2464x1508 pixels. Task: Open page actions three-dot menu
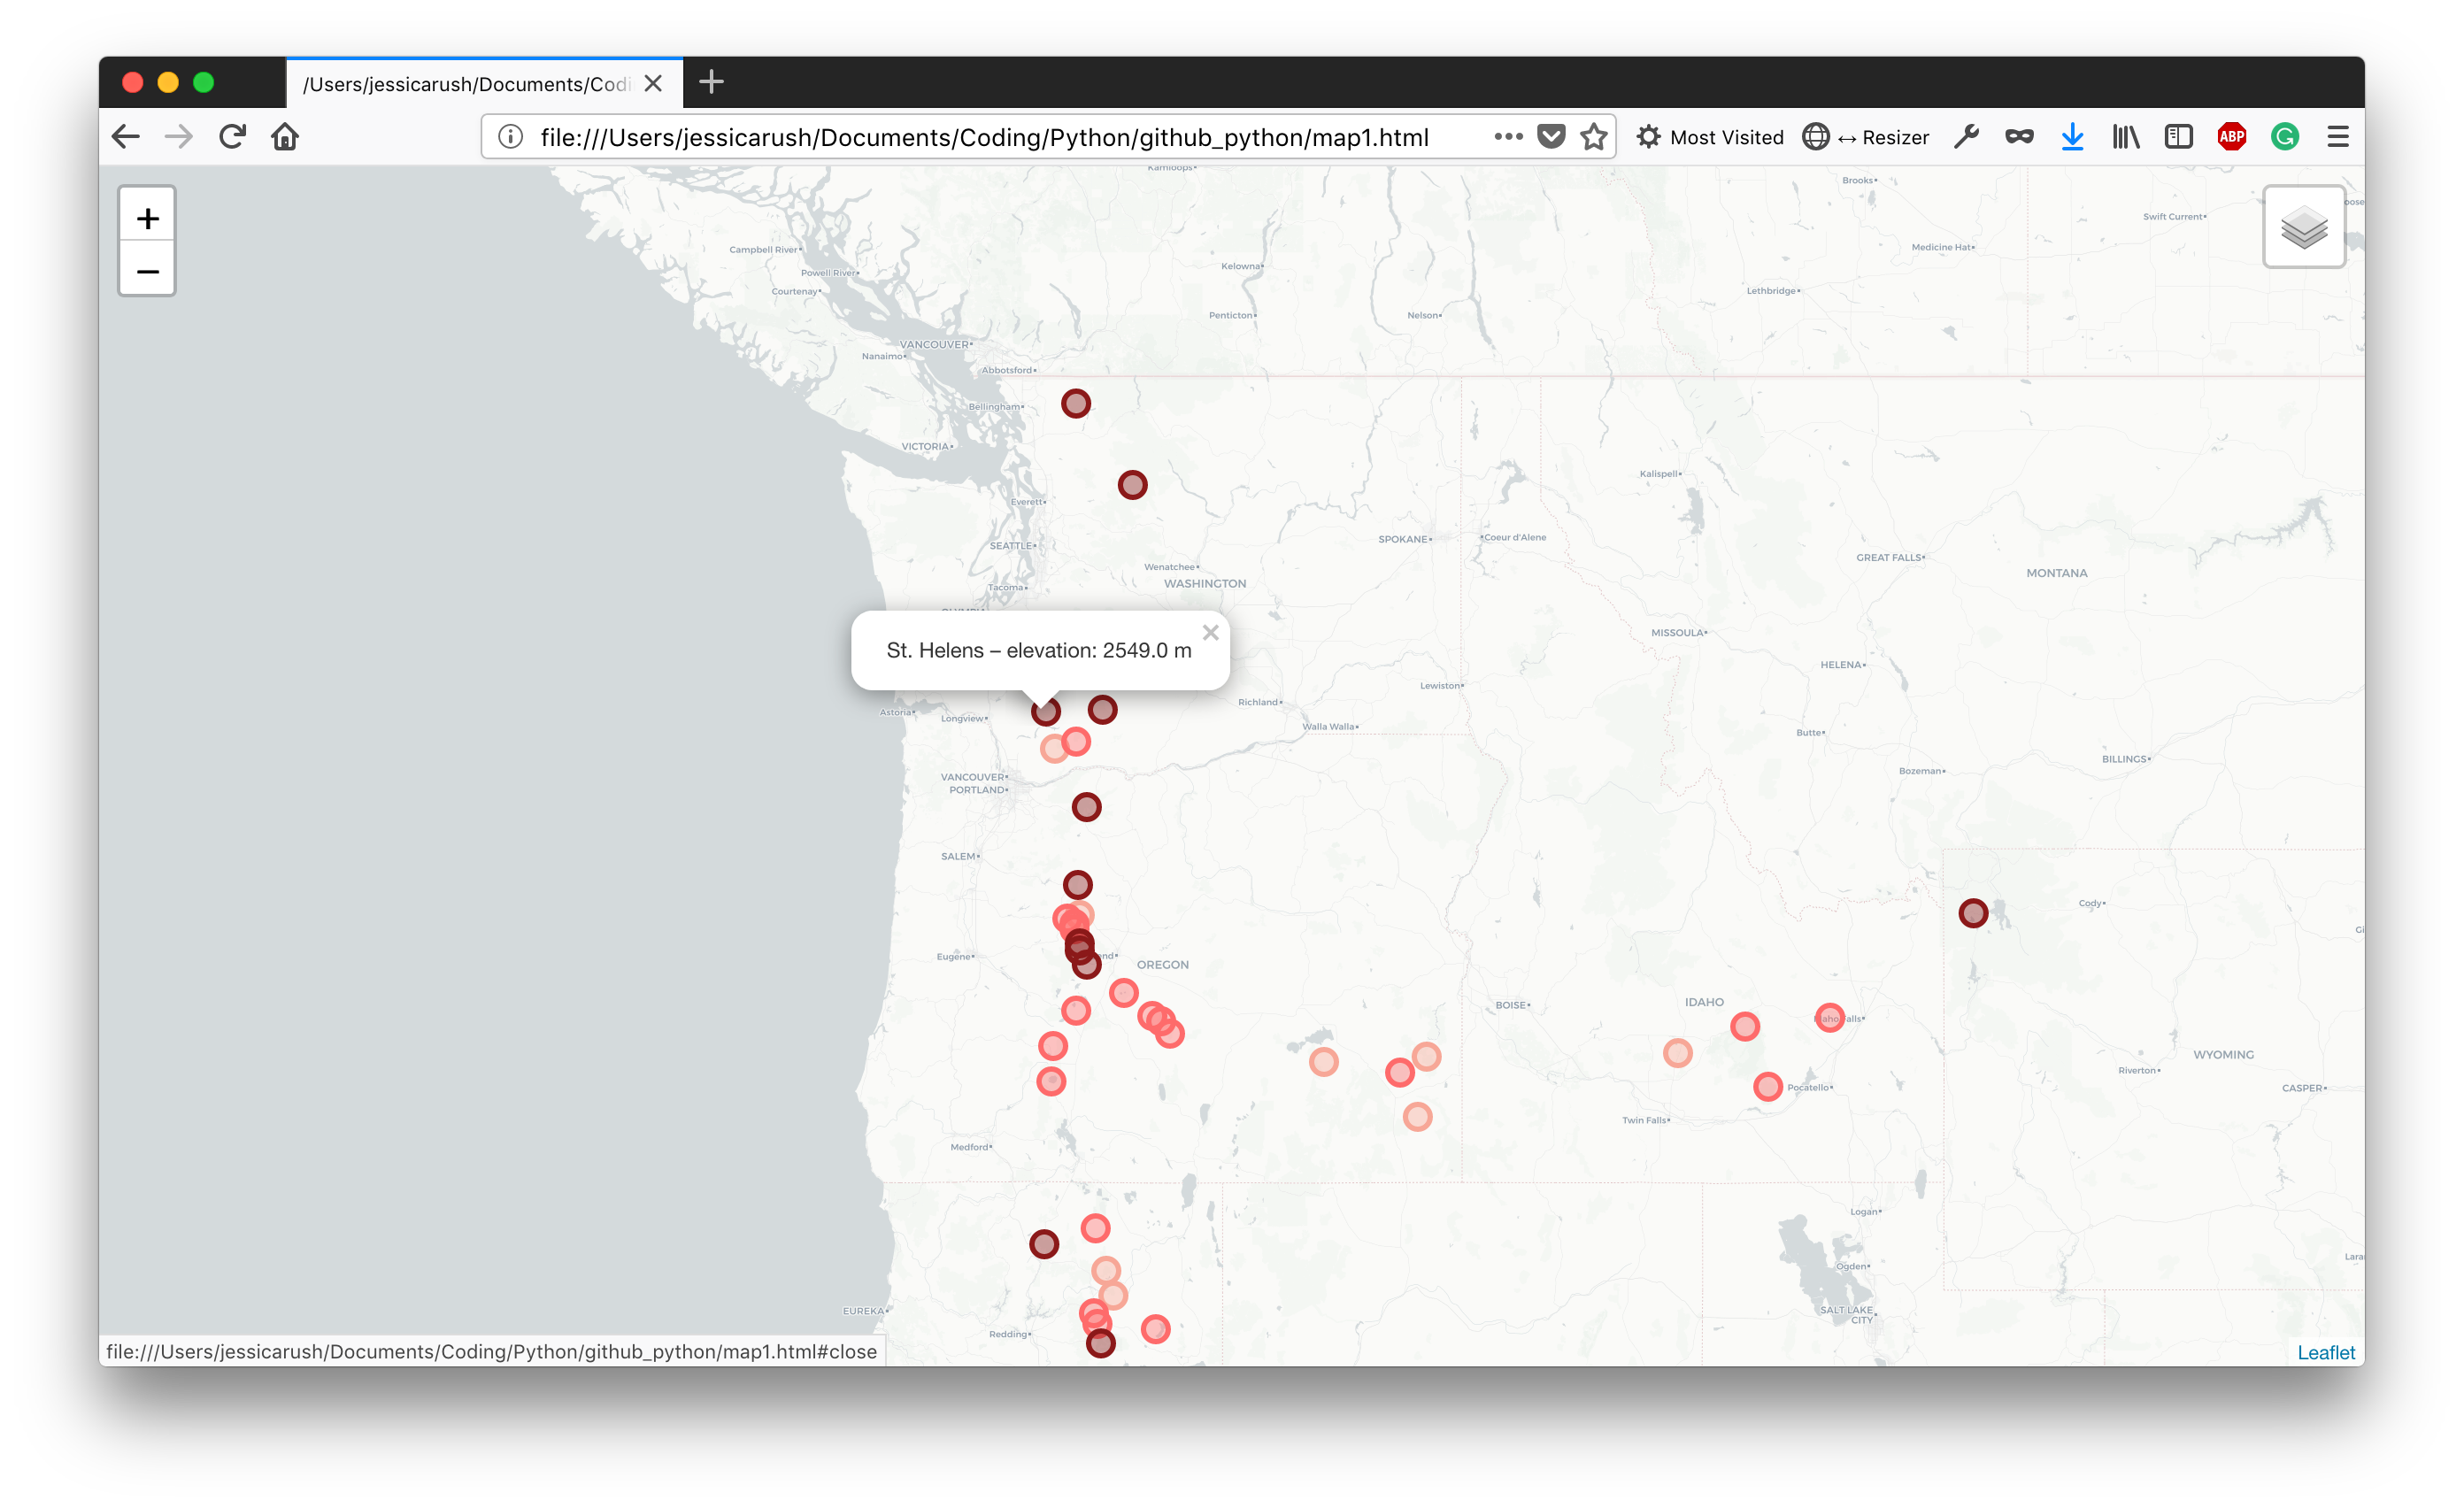[1507, 137]
